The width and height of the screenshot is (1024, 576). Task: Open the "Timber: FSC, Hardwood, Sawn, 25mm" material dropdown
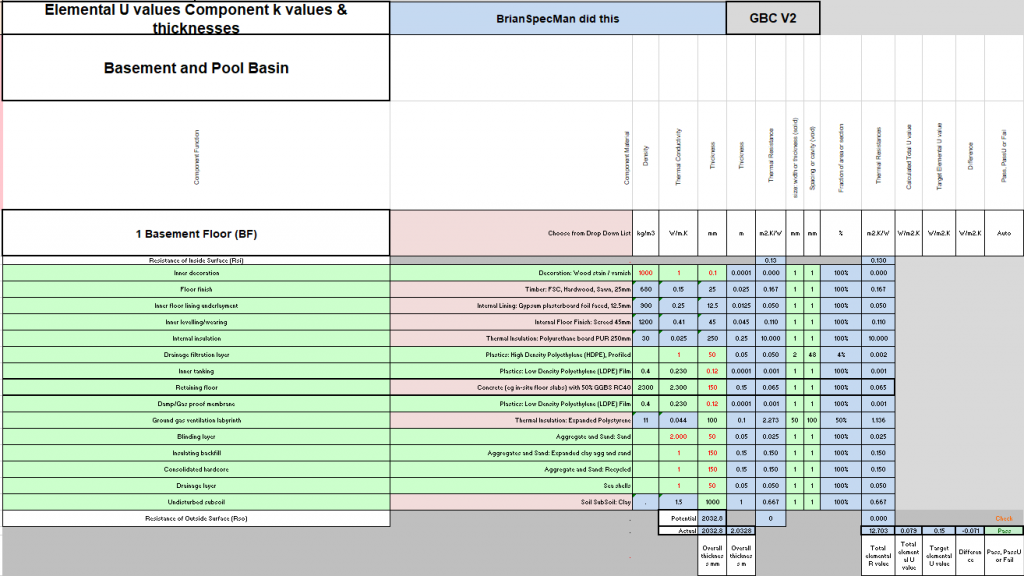511,289
